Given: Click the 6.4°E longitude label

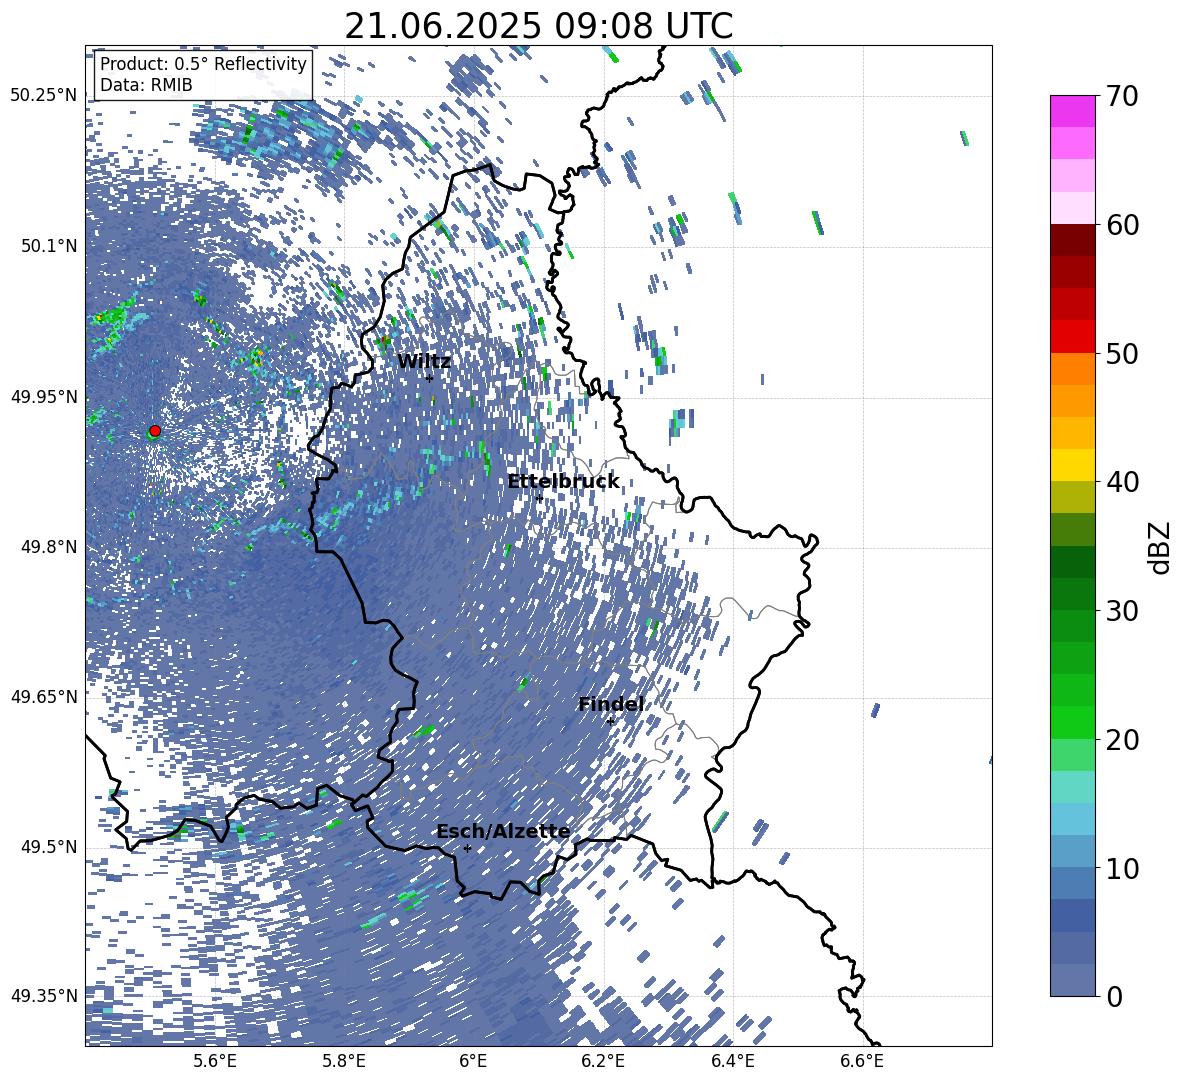Looking at the screenshot, I should [x=732, y=1061].
